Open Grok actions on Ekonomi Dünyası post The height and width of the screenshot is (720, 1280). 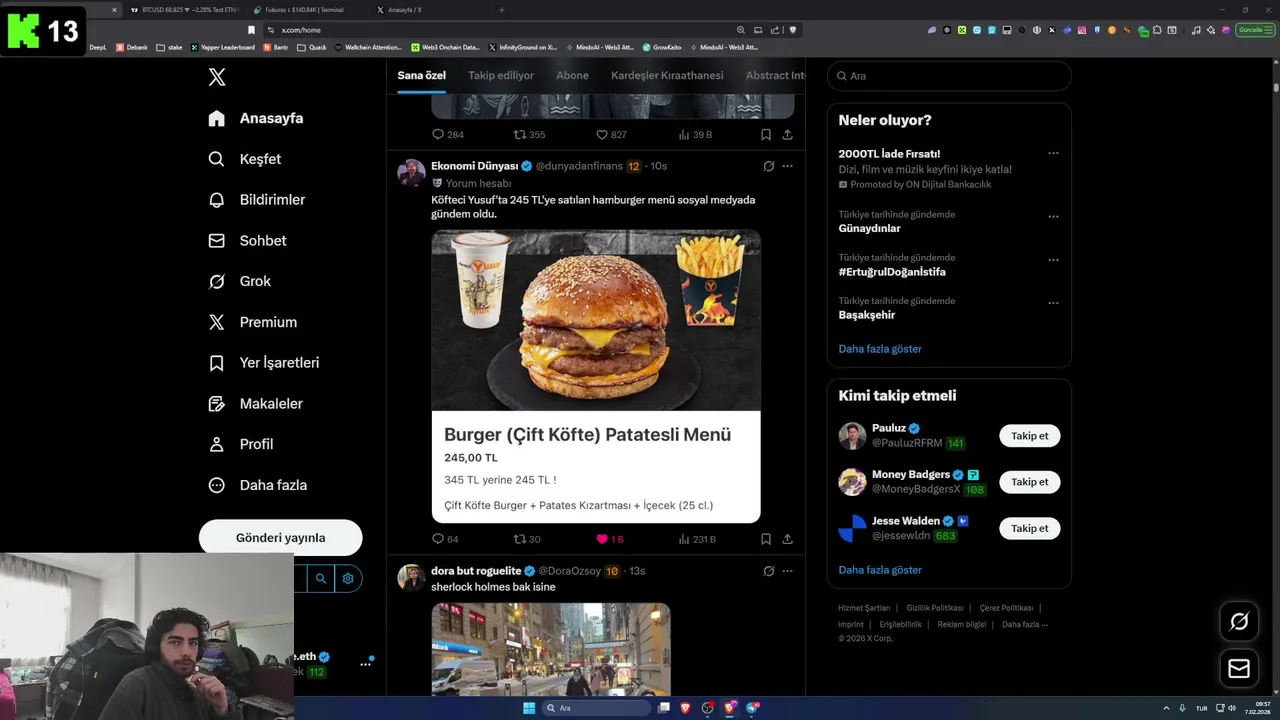click(x=768, y=166)
